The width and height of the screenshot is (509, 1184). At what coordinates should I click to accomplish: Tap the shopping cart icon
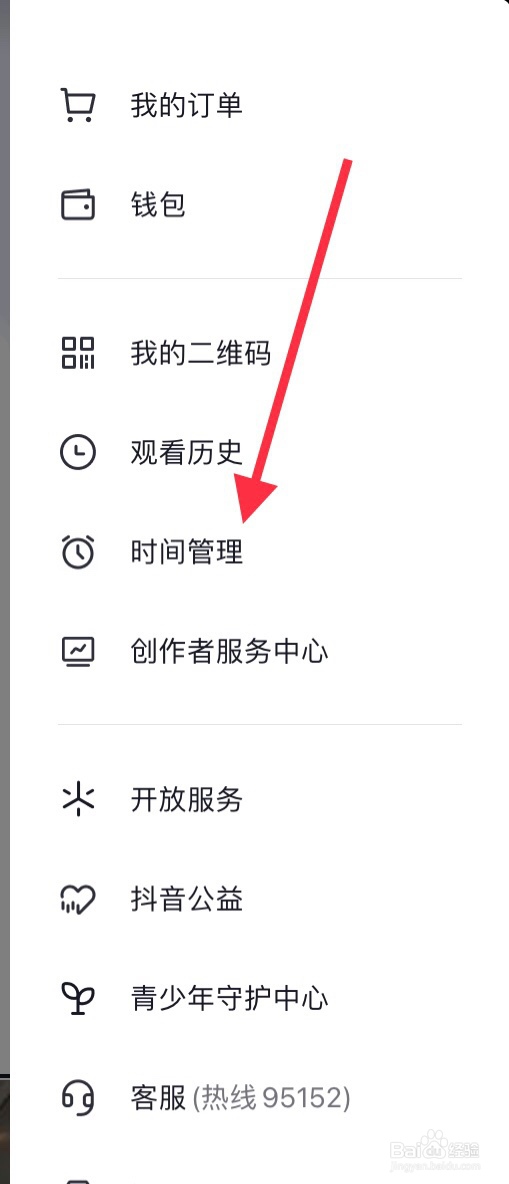(x=78, y=105)
